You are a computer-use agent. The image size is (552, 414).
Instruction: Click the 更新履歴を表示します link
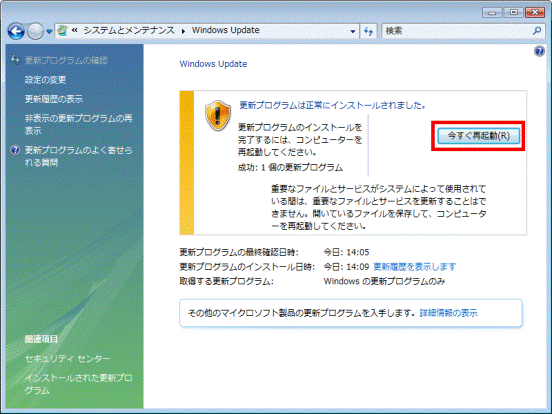point(414,267)
